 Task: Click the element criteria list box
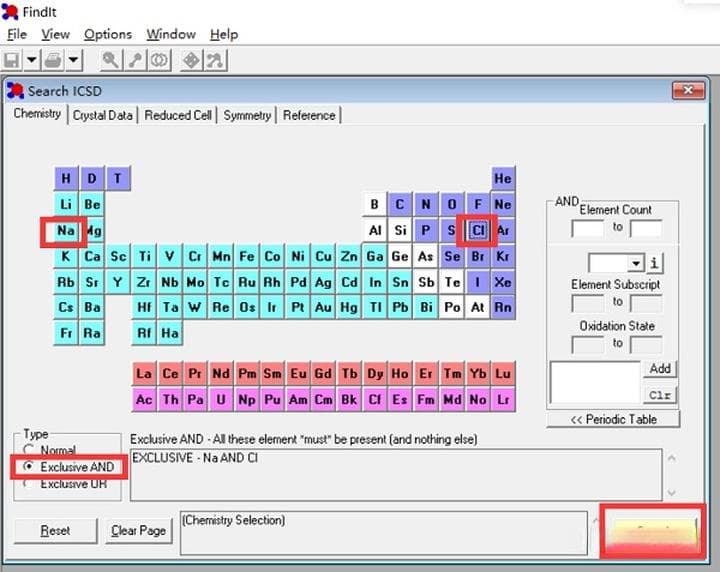click(595, 382)
